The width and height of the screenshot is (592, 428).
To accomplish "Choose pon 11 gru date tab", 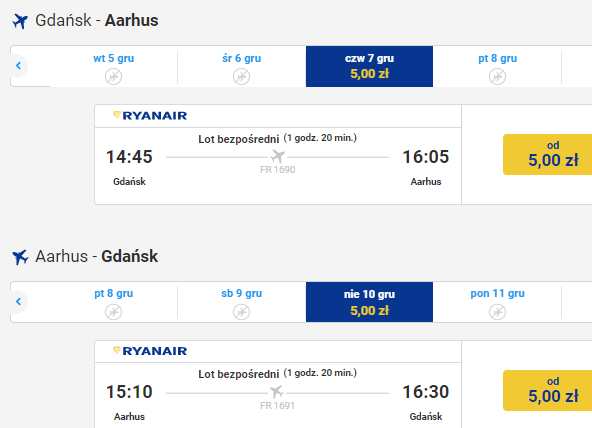I will point(497,302).
